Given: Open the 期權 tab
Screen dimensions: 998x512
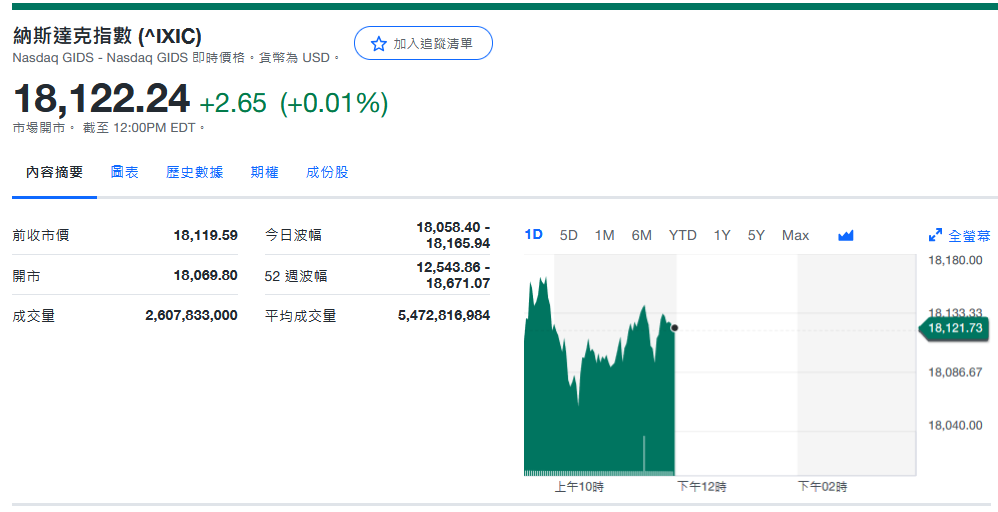Looking at the screenshot, I should pos(264,172).
